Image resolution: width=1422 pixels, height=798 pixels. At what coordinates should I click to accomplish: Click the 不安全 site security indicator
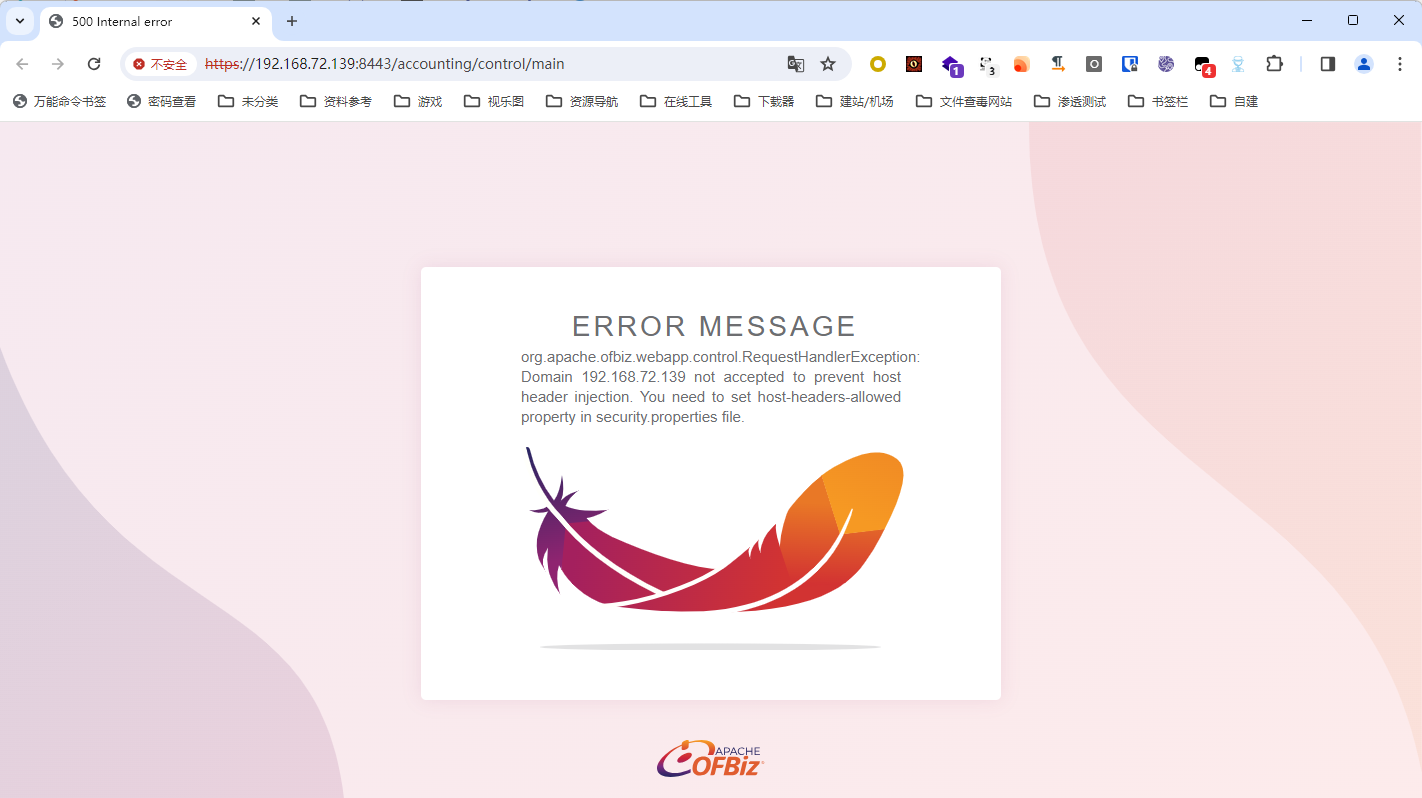(160, 64)
